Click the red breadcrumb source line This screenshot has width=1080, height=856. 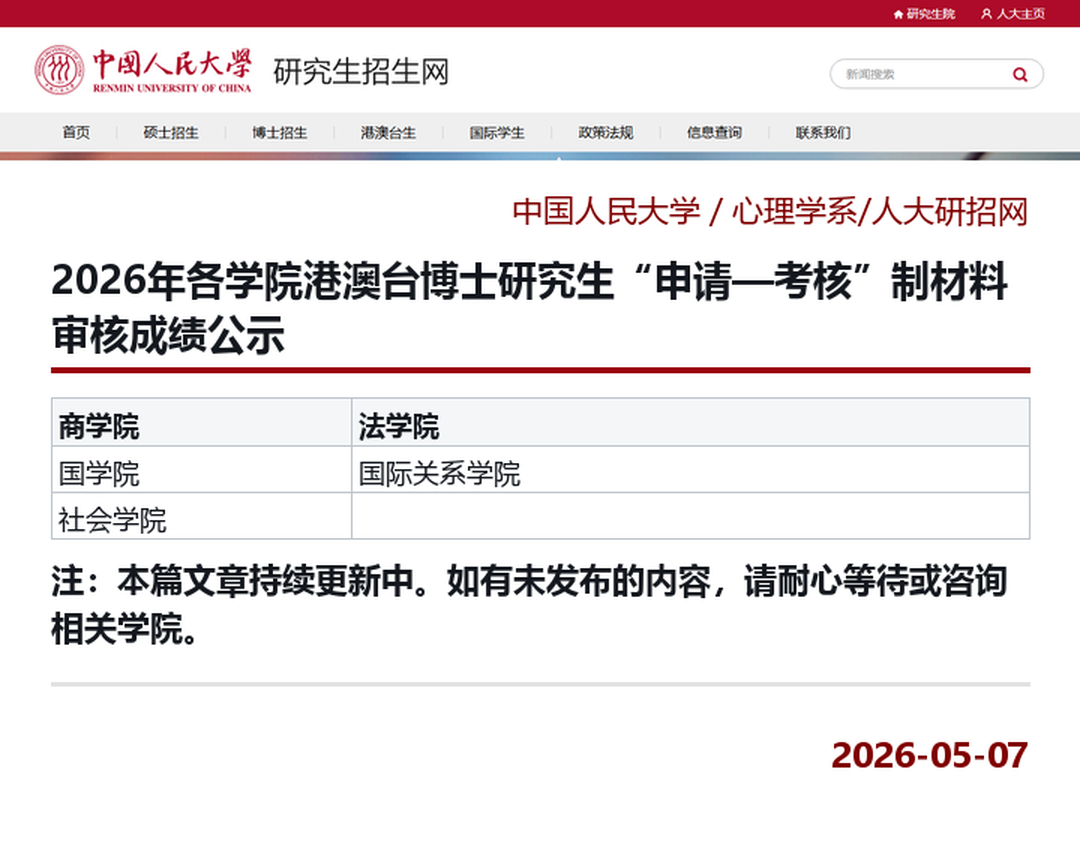tap(770, 211)
